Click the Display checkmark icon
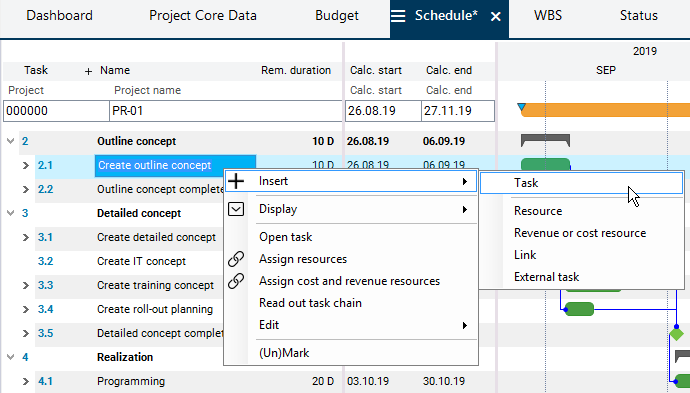Viewport: 690px width, 393px height. 236,209
